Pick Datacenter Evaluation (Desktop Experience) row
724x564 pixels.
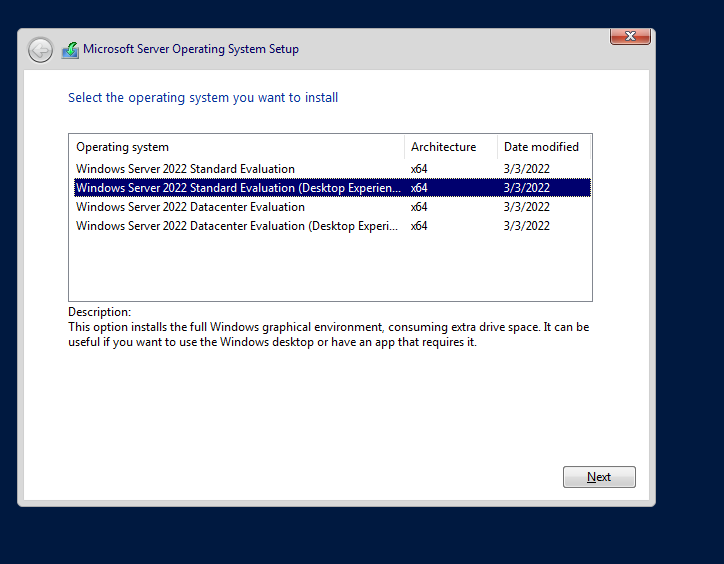coord(238,226)
